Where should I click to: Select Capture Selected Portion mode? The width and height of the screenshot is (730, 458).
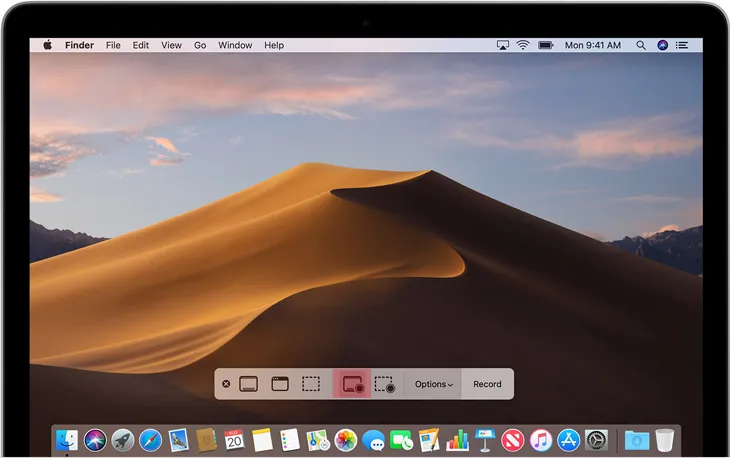point(311,384)
